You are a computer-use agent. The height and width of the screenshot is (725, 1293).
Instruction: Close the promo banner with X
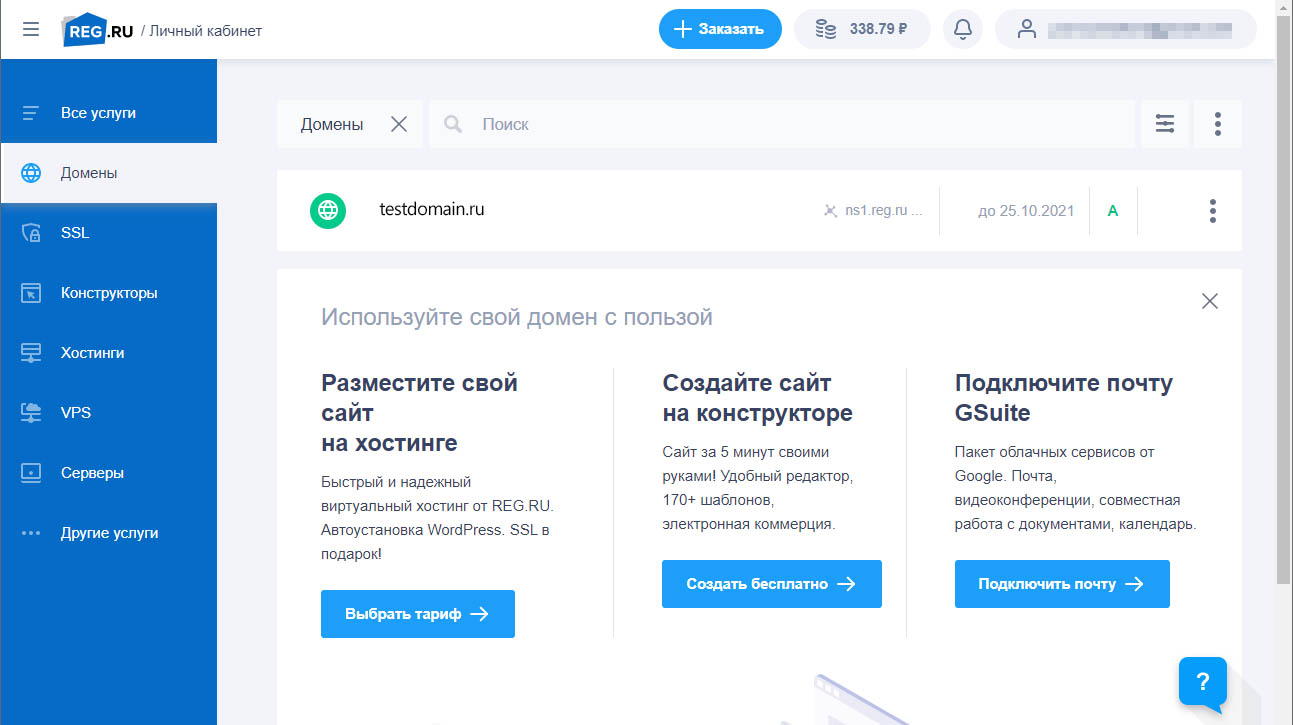[1210, 301]
